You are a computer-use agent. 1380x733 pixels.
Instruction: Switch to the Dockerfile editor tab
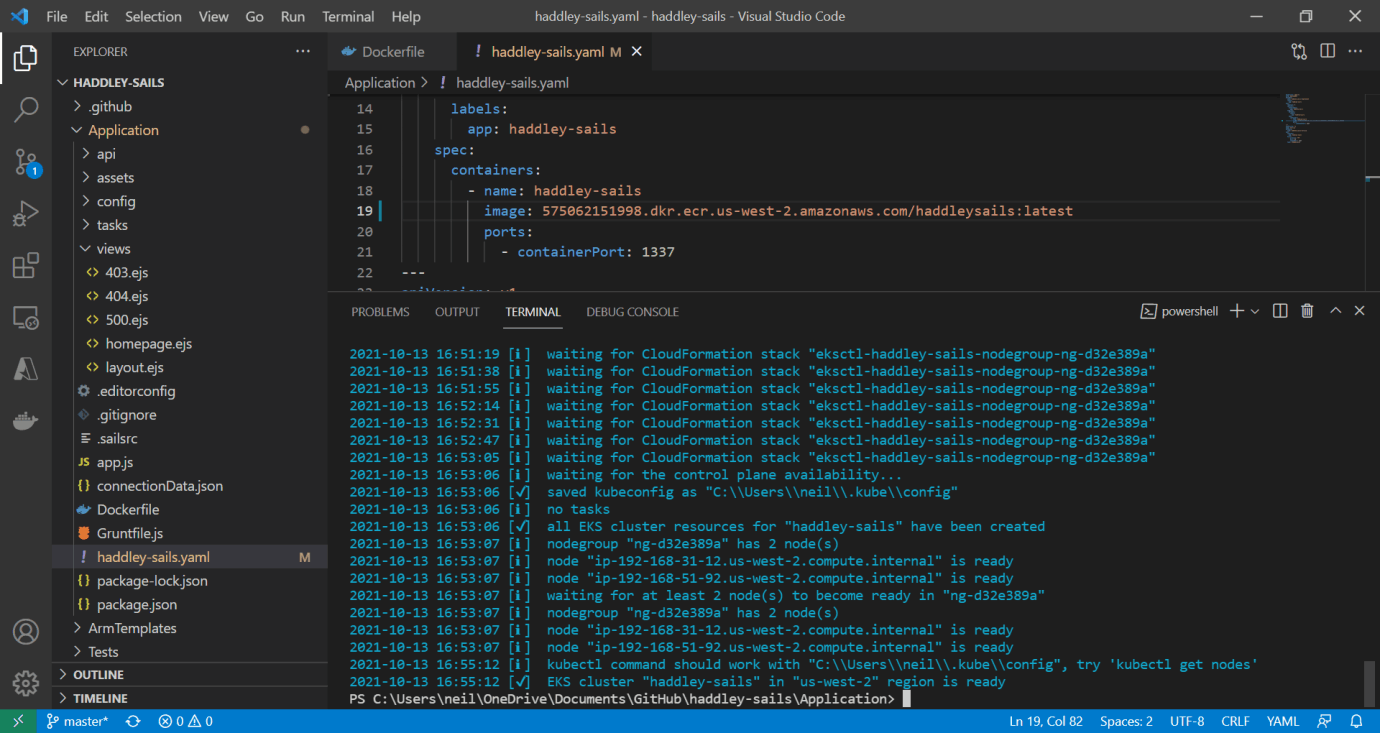[x=392, y=51]
